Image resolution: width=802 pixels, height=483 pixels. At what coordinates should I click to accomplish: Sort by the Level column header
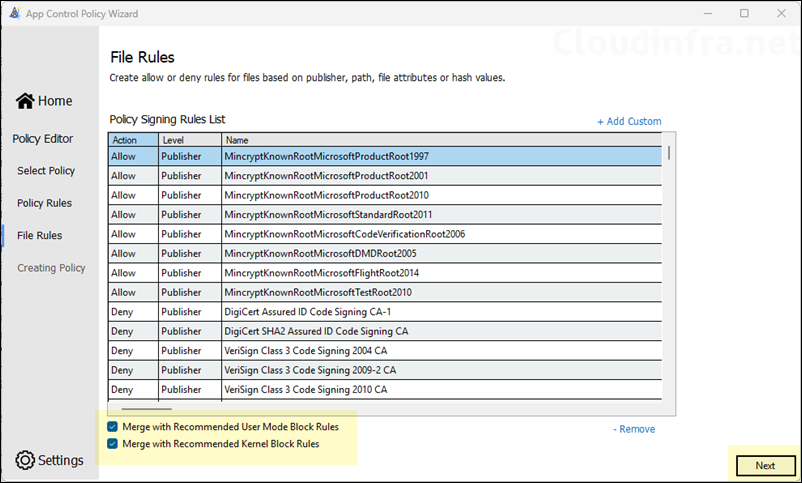tap(189, 140)
